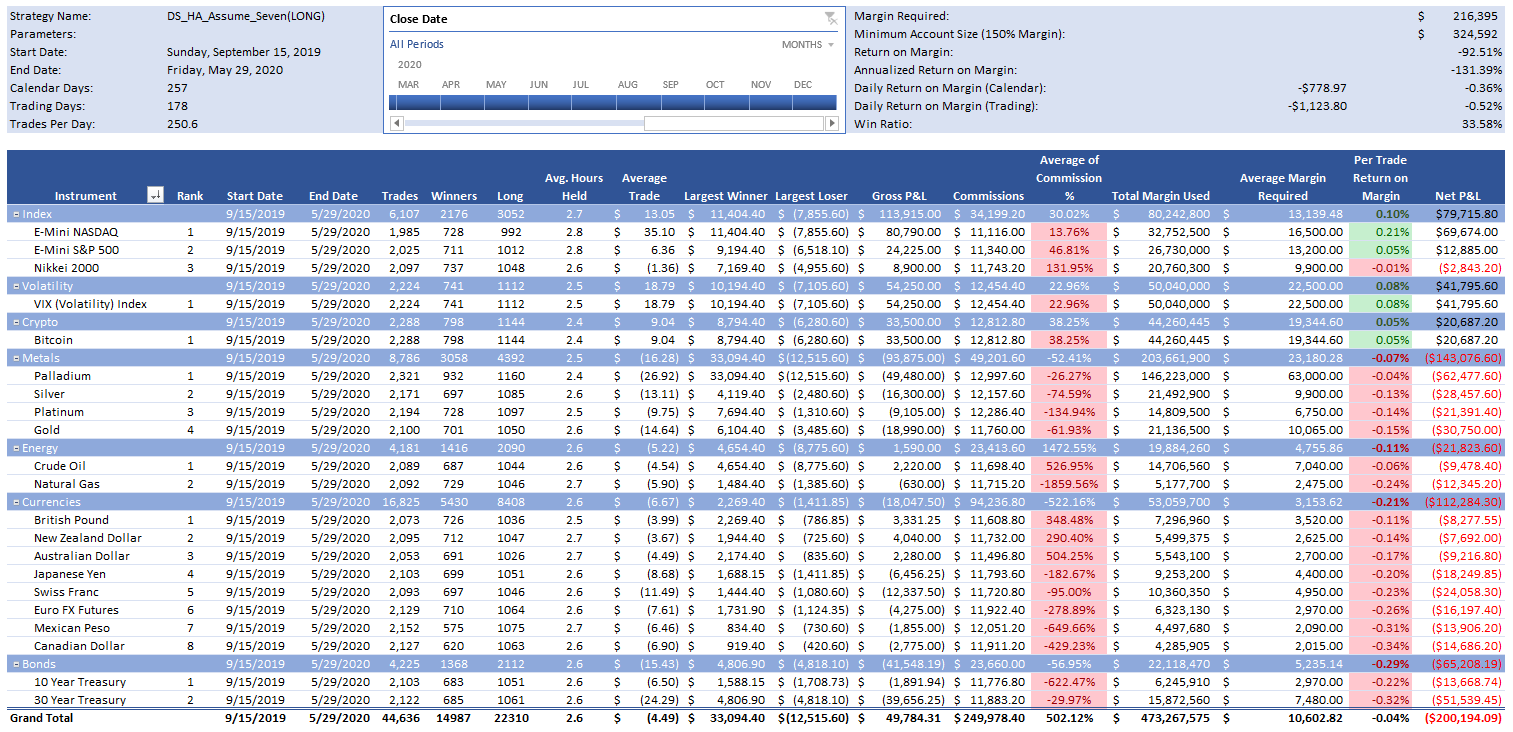Image resolution: width=1513 pixels, height=732 pixels.
Task: Click the Total Margin Used column header
Action: 1160,196
